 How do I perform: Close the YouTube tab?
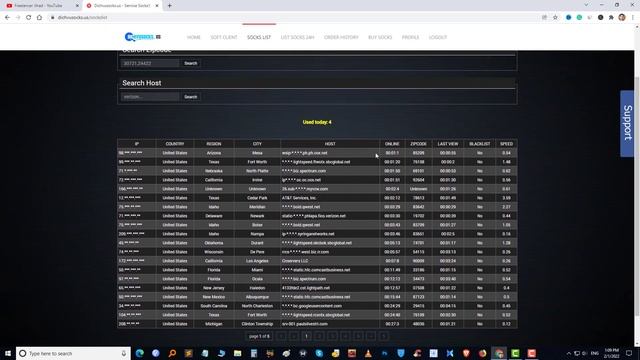pos(77,6)
